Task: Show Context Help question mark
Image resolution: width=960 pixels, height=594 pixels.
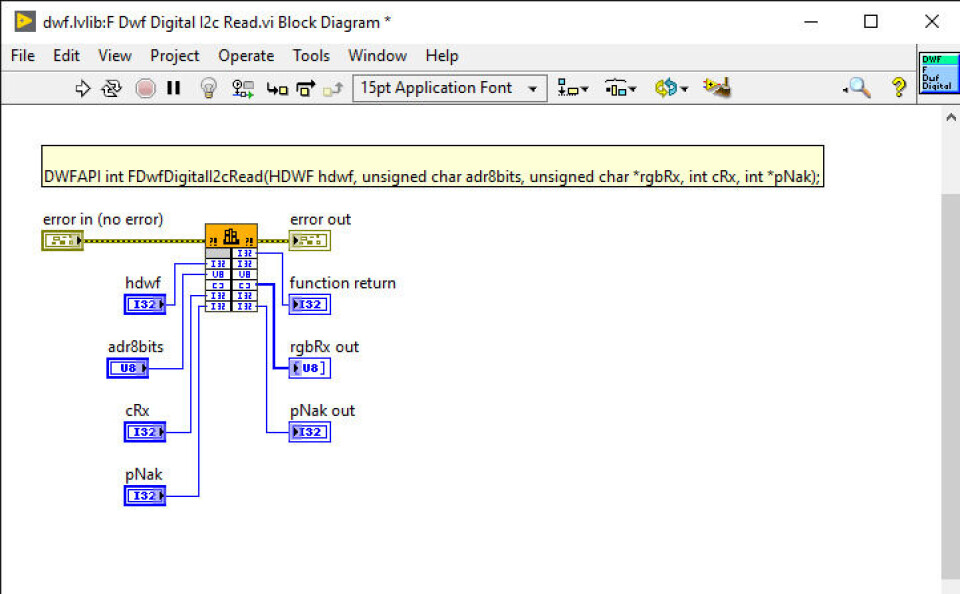Action: pos(899,88)
